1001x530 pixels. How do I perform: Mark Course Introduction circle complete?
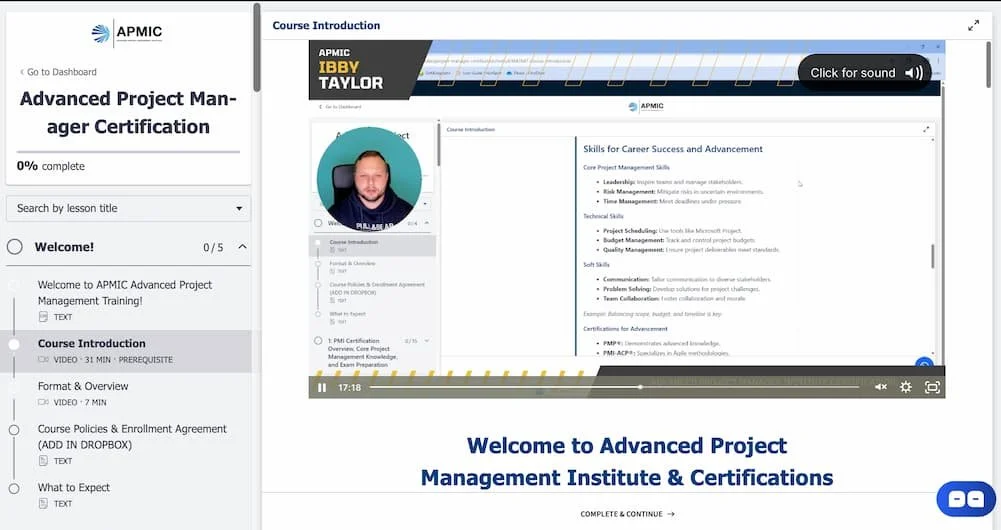13,344
